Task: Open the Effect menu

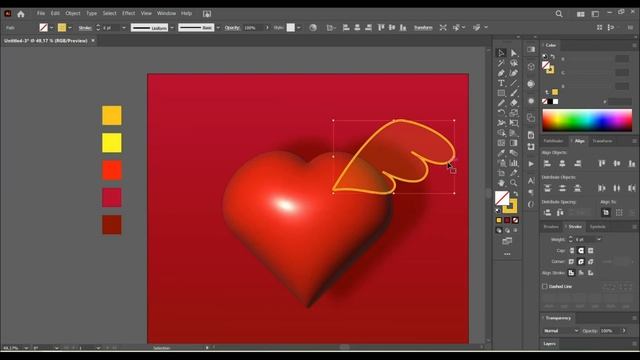Action: (129, 13)
